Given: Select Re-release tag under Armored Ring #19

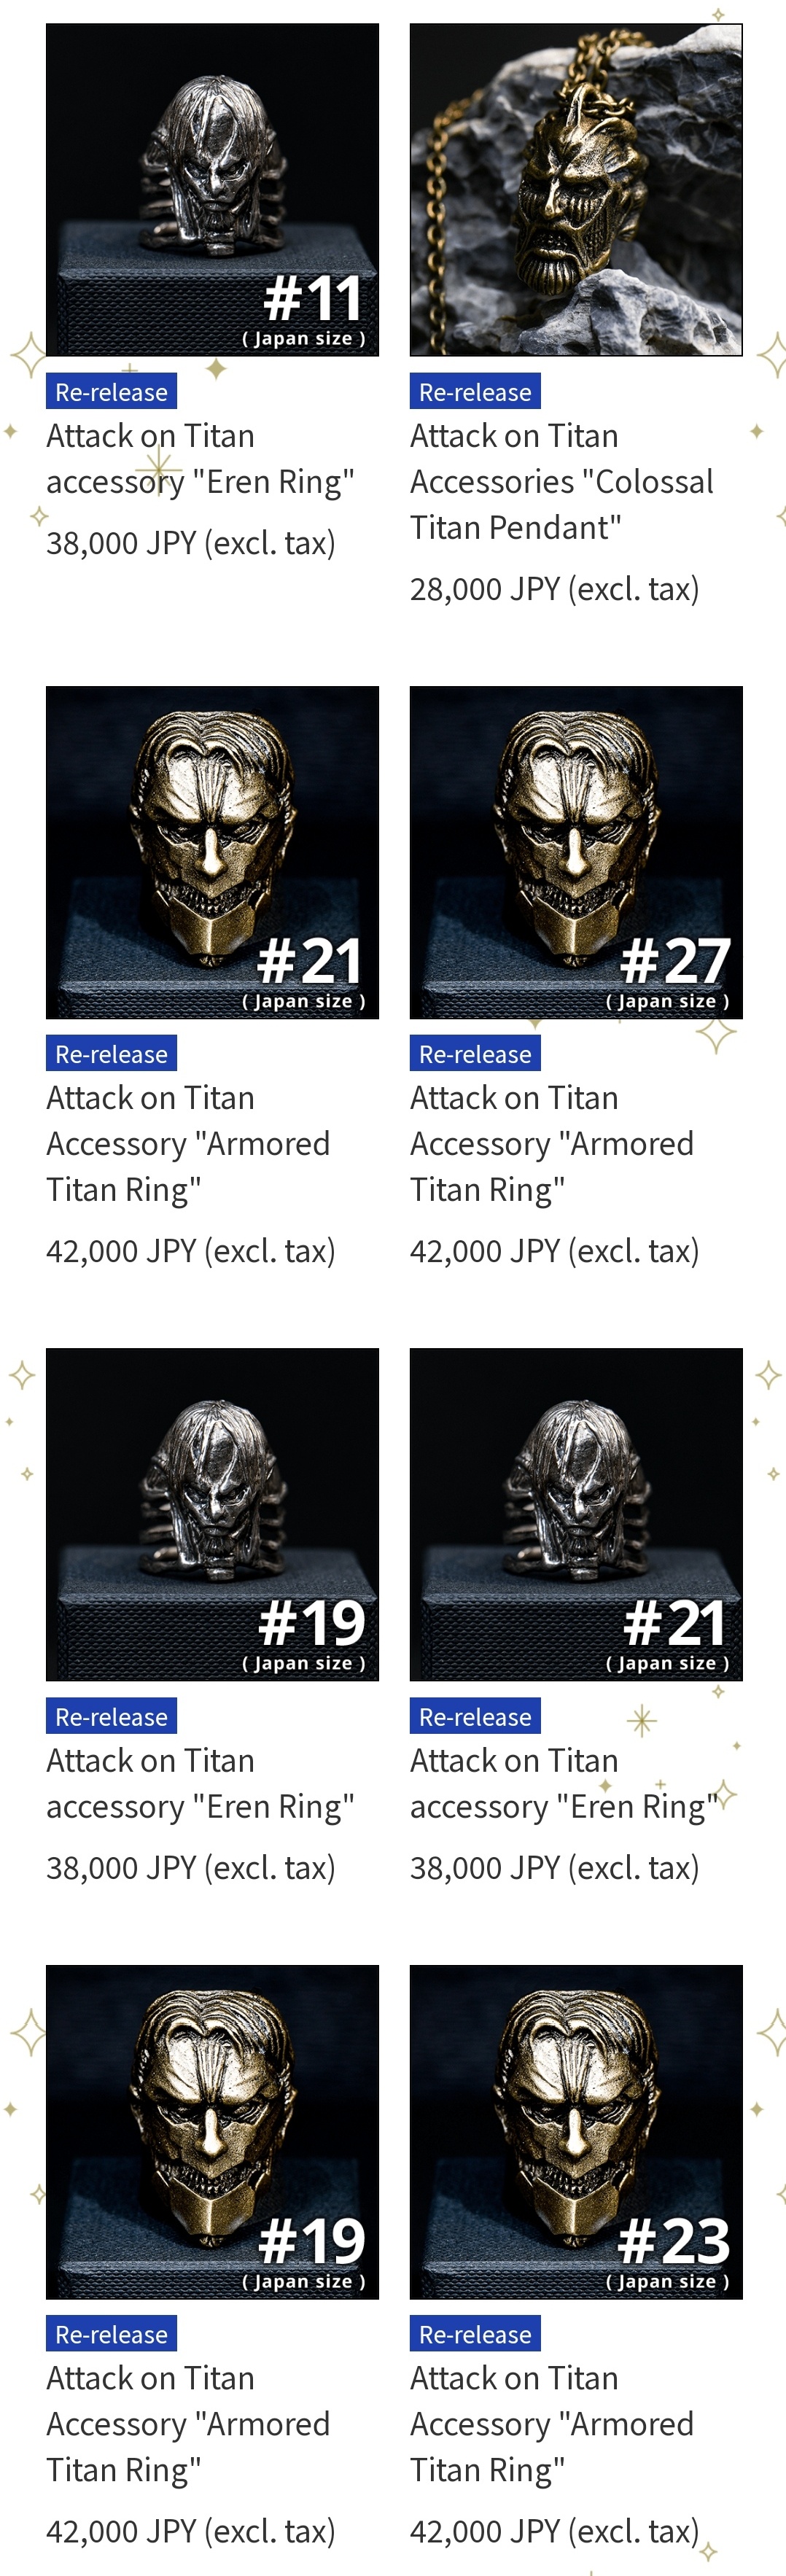Looking at the screenshot, I should click(x=111, y=2333).
